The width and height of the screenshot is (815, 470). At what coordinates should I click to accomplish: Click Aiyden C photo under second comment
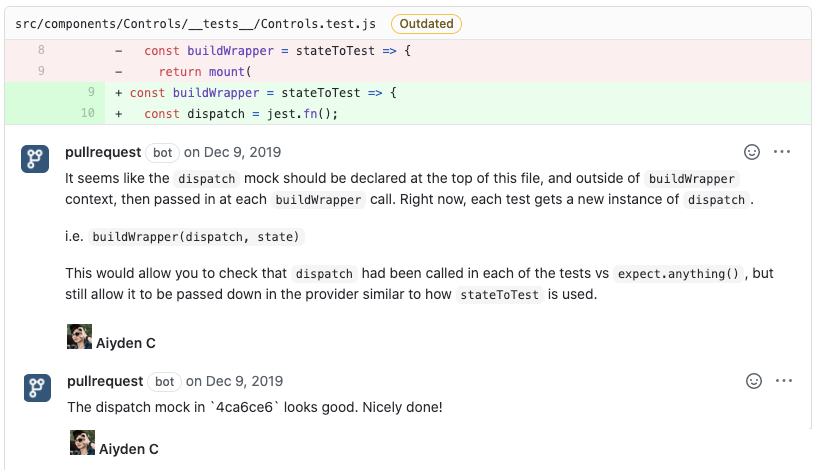83,442
